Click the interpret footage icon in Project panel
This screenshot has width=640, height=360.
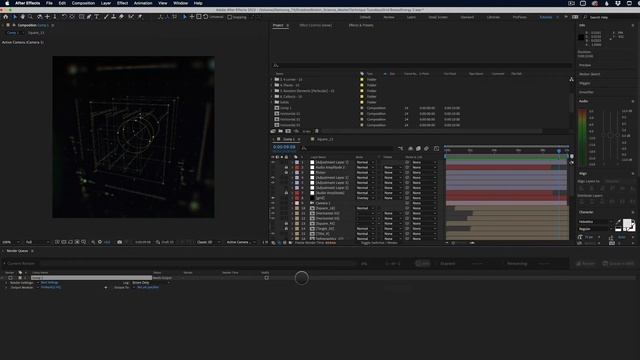(273, 131)
